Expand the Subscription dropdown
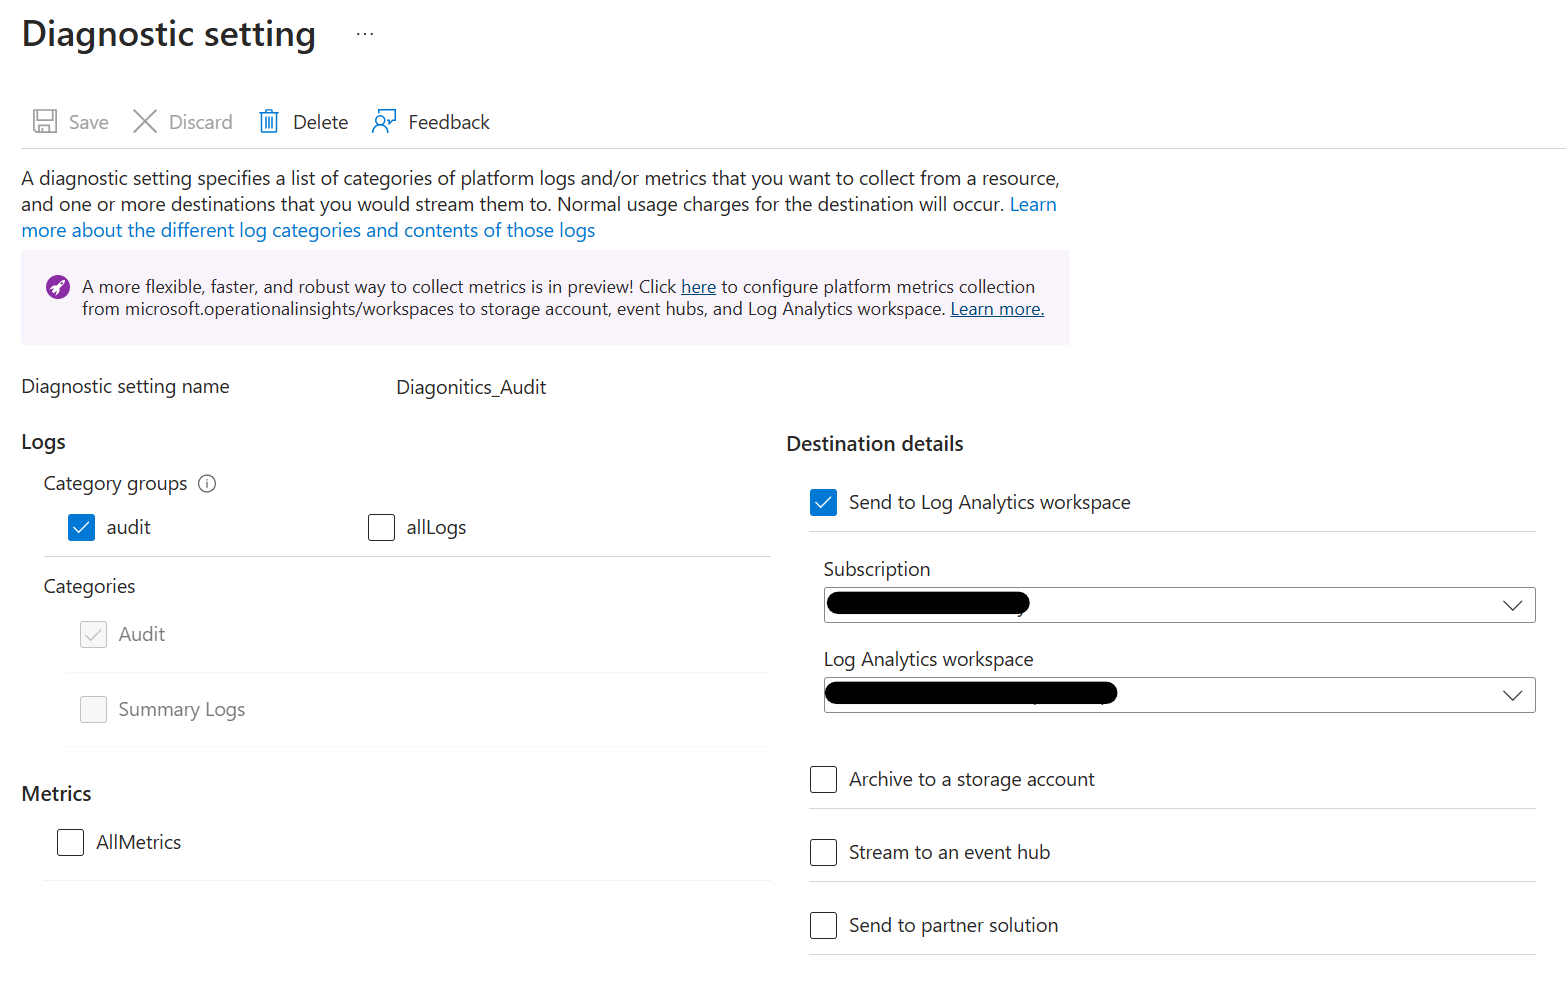Image resolution: width=1566 pixels, height=982 pixels. point(1512,605)
